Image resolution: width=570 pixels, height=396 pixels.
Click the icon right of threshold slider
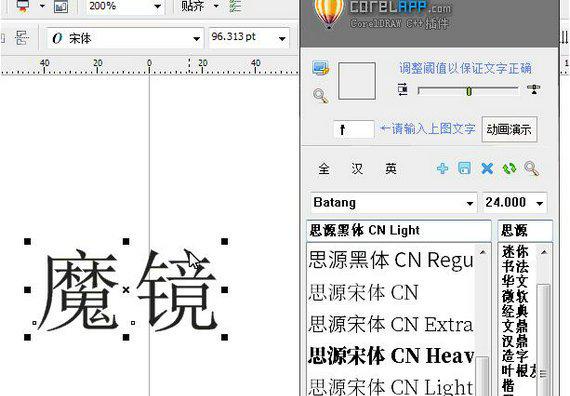pos(534,89)
